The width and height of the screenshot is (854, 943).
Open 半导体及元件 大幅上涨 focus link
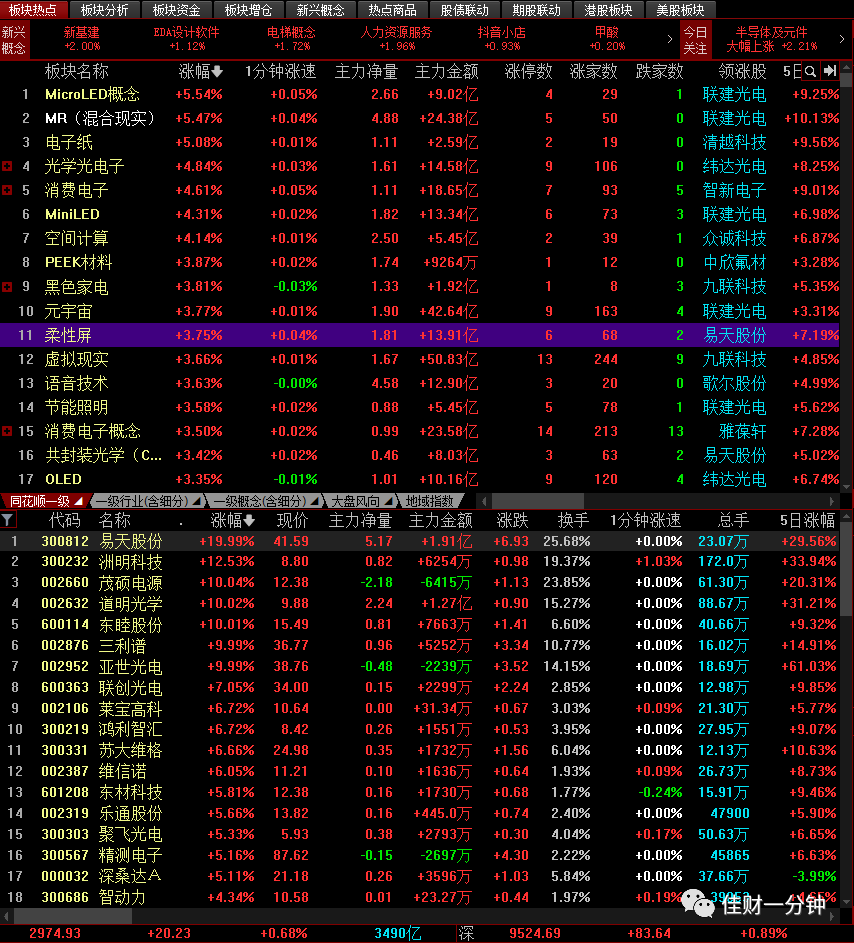click(x=772, y=39)
